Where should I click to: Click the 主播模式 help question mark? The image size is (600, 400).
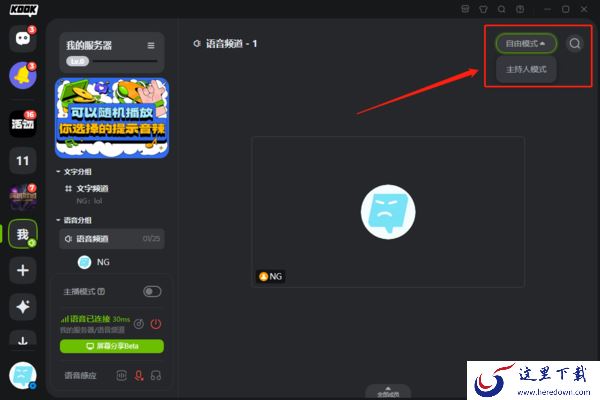tap(101, 292)
